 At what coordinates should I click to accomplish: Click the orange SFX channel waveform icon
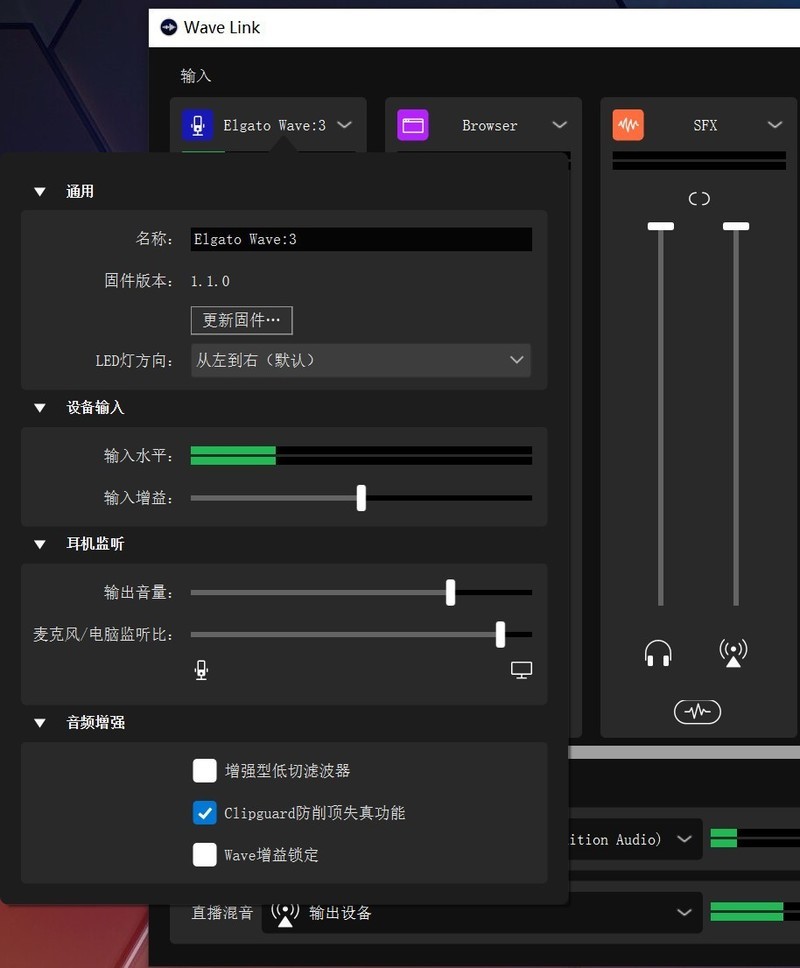tap(628, 124)
